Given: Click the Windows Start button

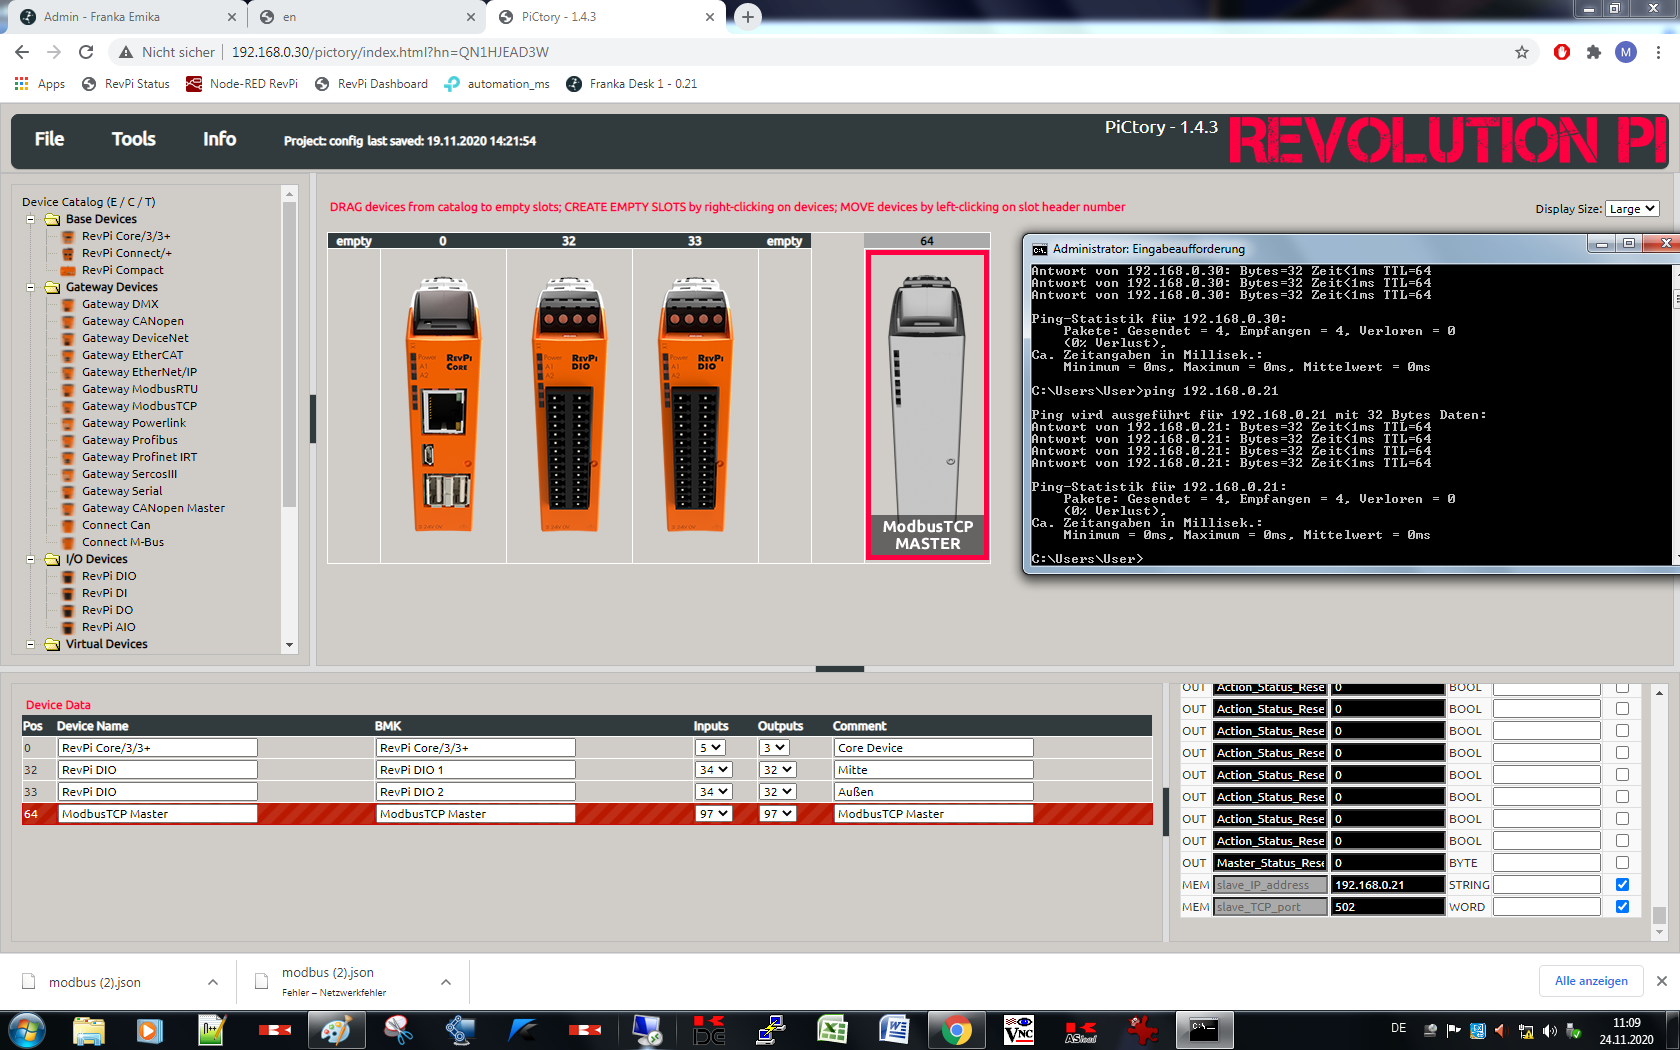Looking at the screenshot, I should point(27,1030).
